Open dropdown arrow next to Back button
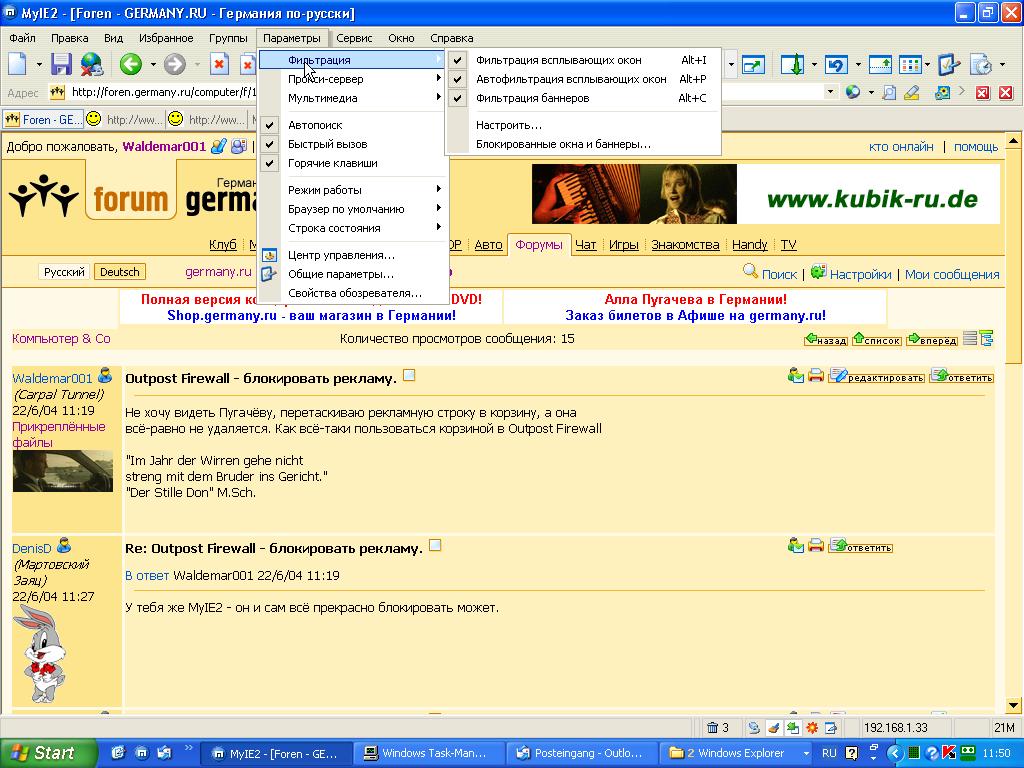This screenshot has height=768, width=1024. [x=152, y=65]
